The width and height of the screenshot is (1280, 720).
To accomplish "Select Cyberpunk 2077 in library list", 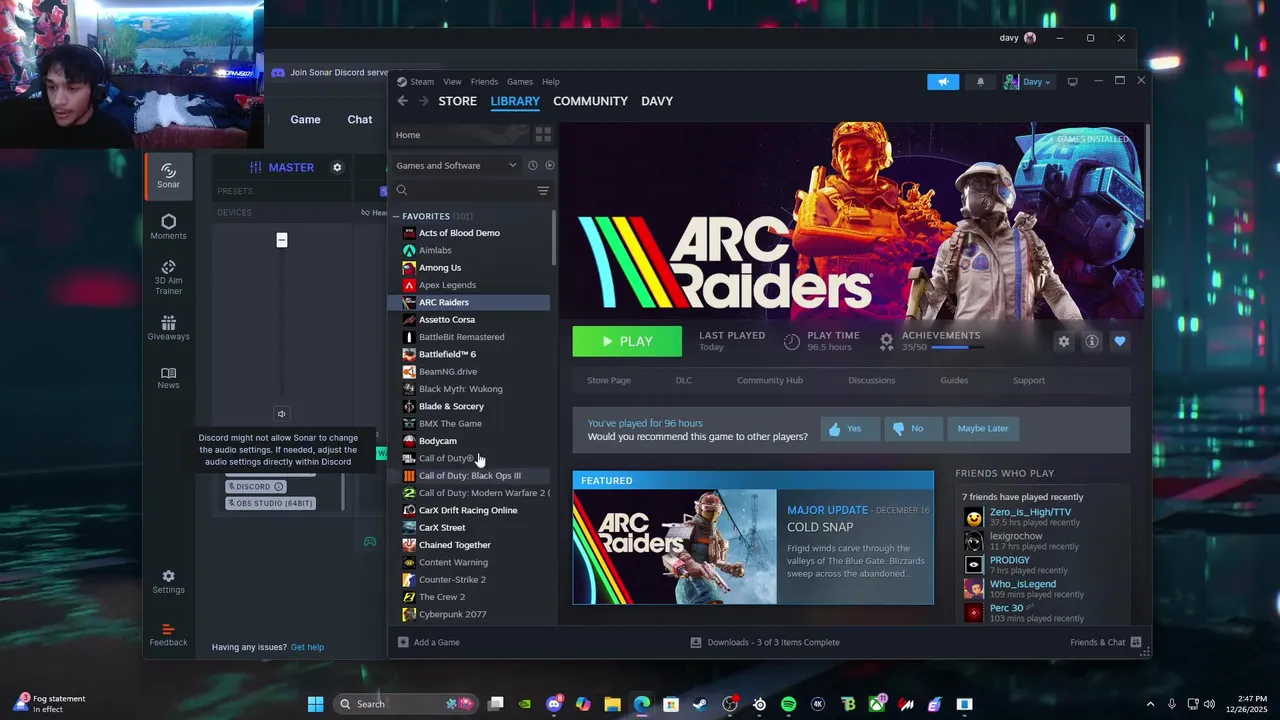I will coord(470,614).
